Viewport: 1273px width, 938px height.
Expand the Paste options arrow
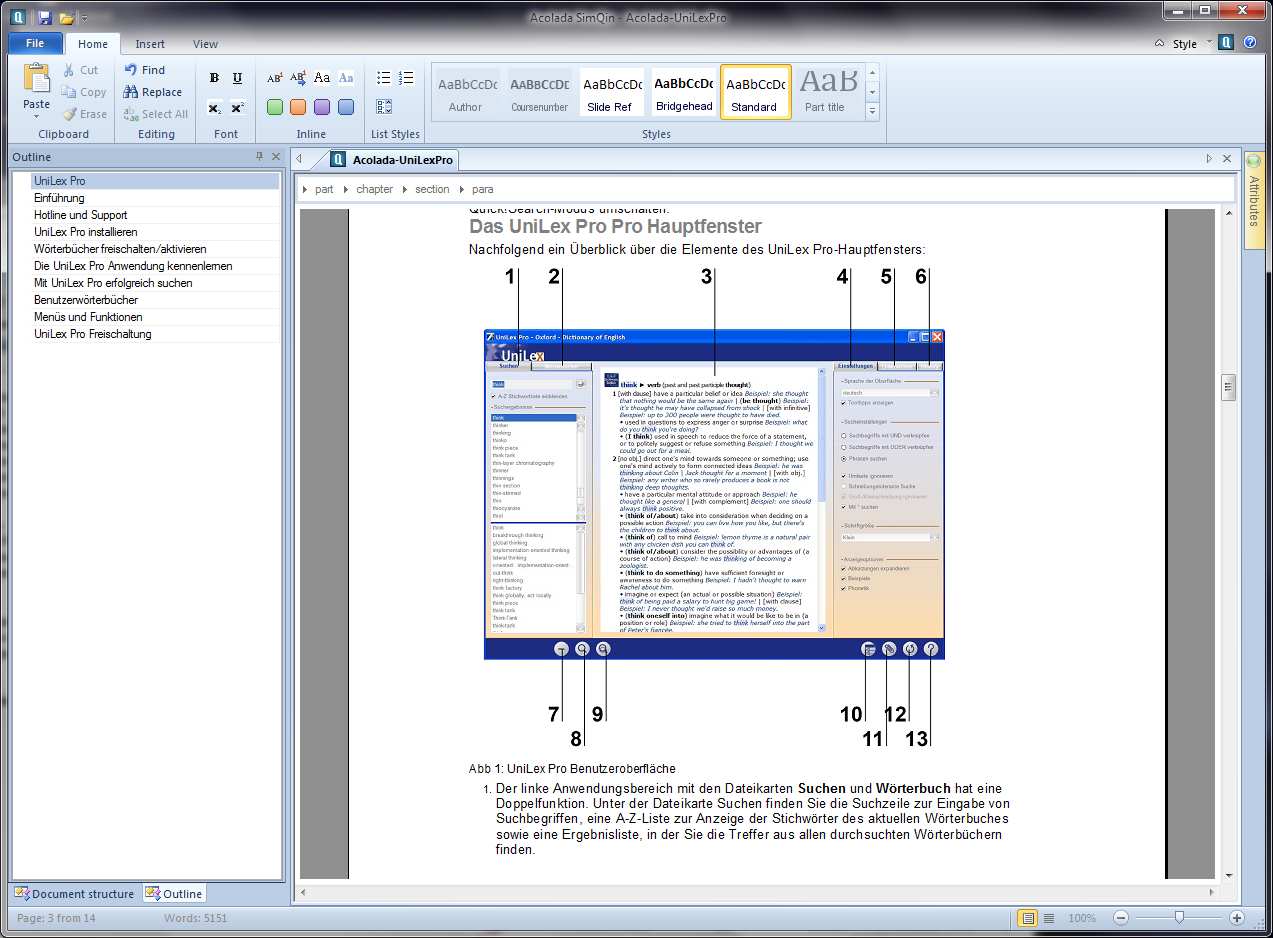pyautogui.click(x=37, y=116)
